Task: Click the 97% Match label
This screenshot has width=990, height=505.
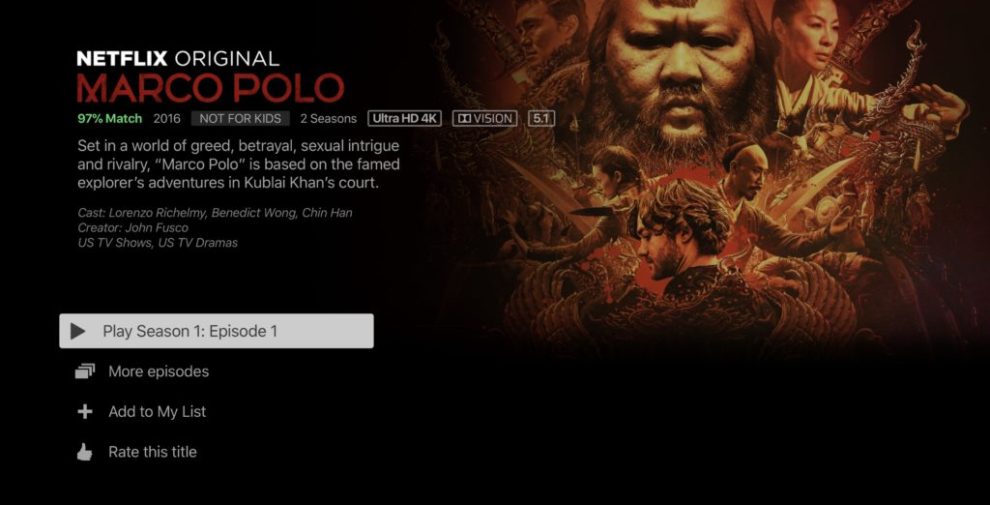Action: (x=110, y=118)
